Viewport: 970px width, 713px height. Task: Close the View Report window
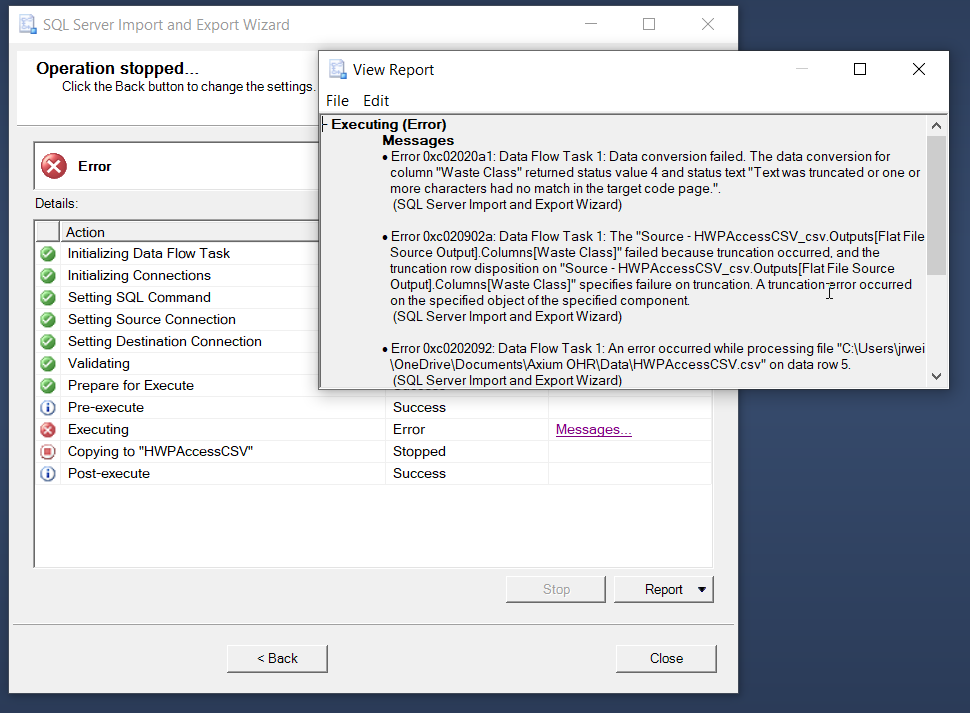click(x=919, y=69)
